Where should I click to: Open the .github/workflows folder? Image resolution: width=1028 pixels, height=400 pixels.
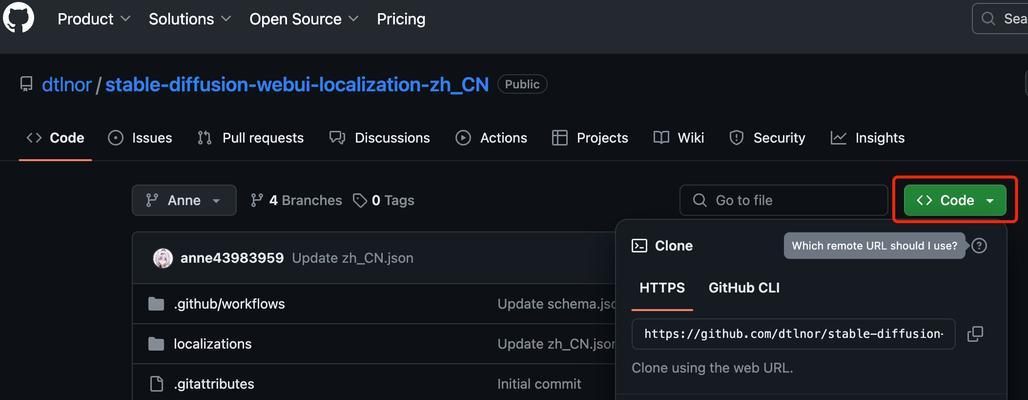coord(229,304)
